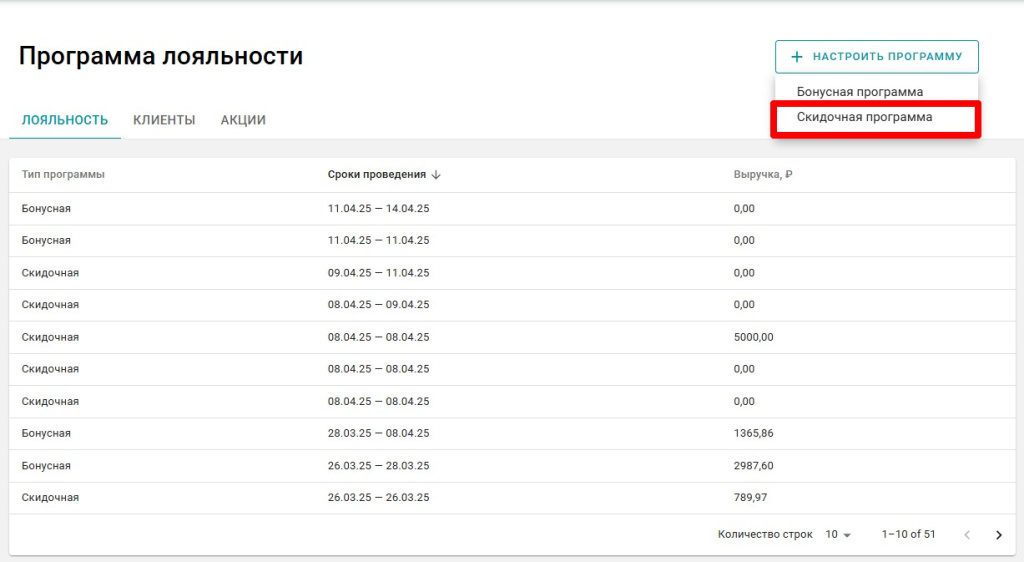Click the plus icon in Настроить программу button
The width and height of the screenshot is (1024, 562).
(x=797, y=57)
